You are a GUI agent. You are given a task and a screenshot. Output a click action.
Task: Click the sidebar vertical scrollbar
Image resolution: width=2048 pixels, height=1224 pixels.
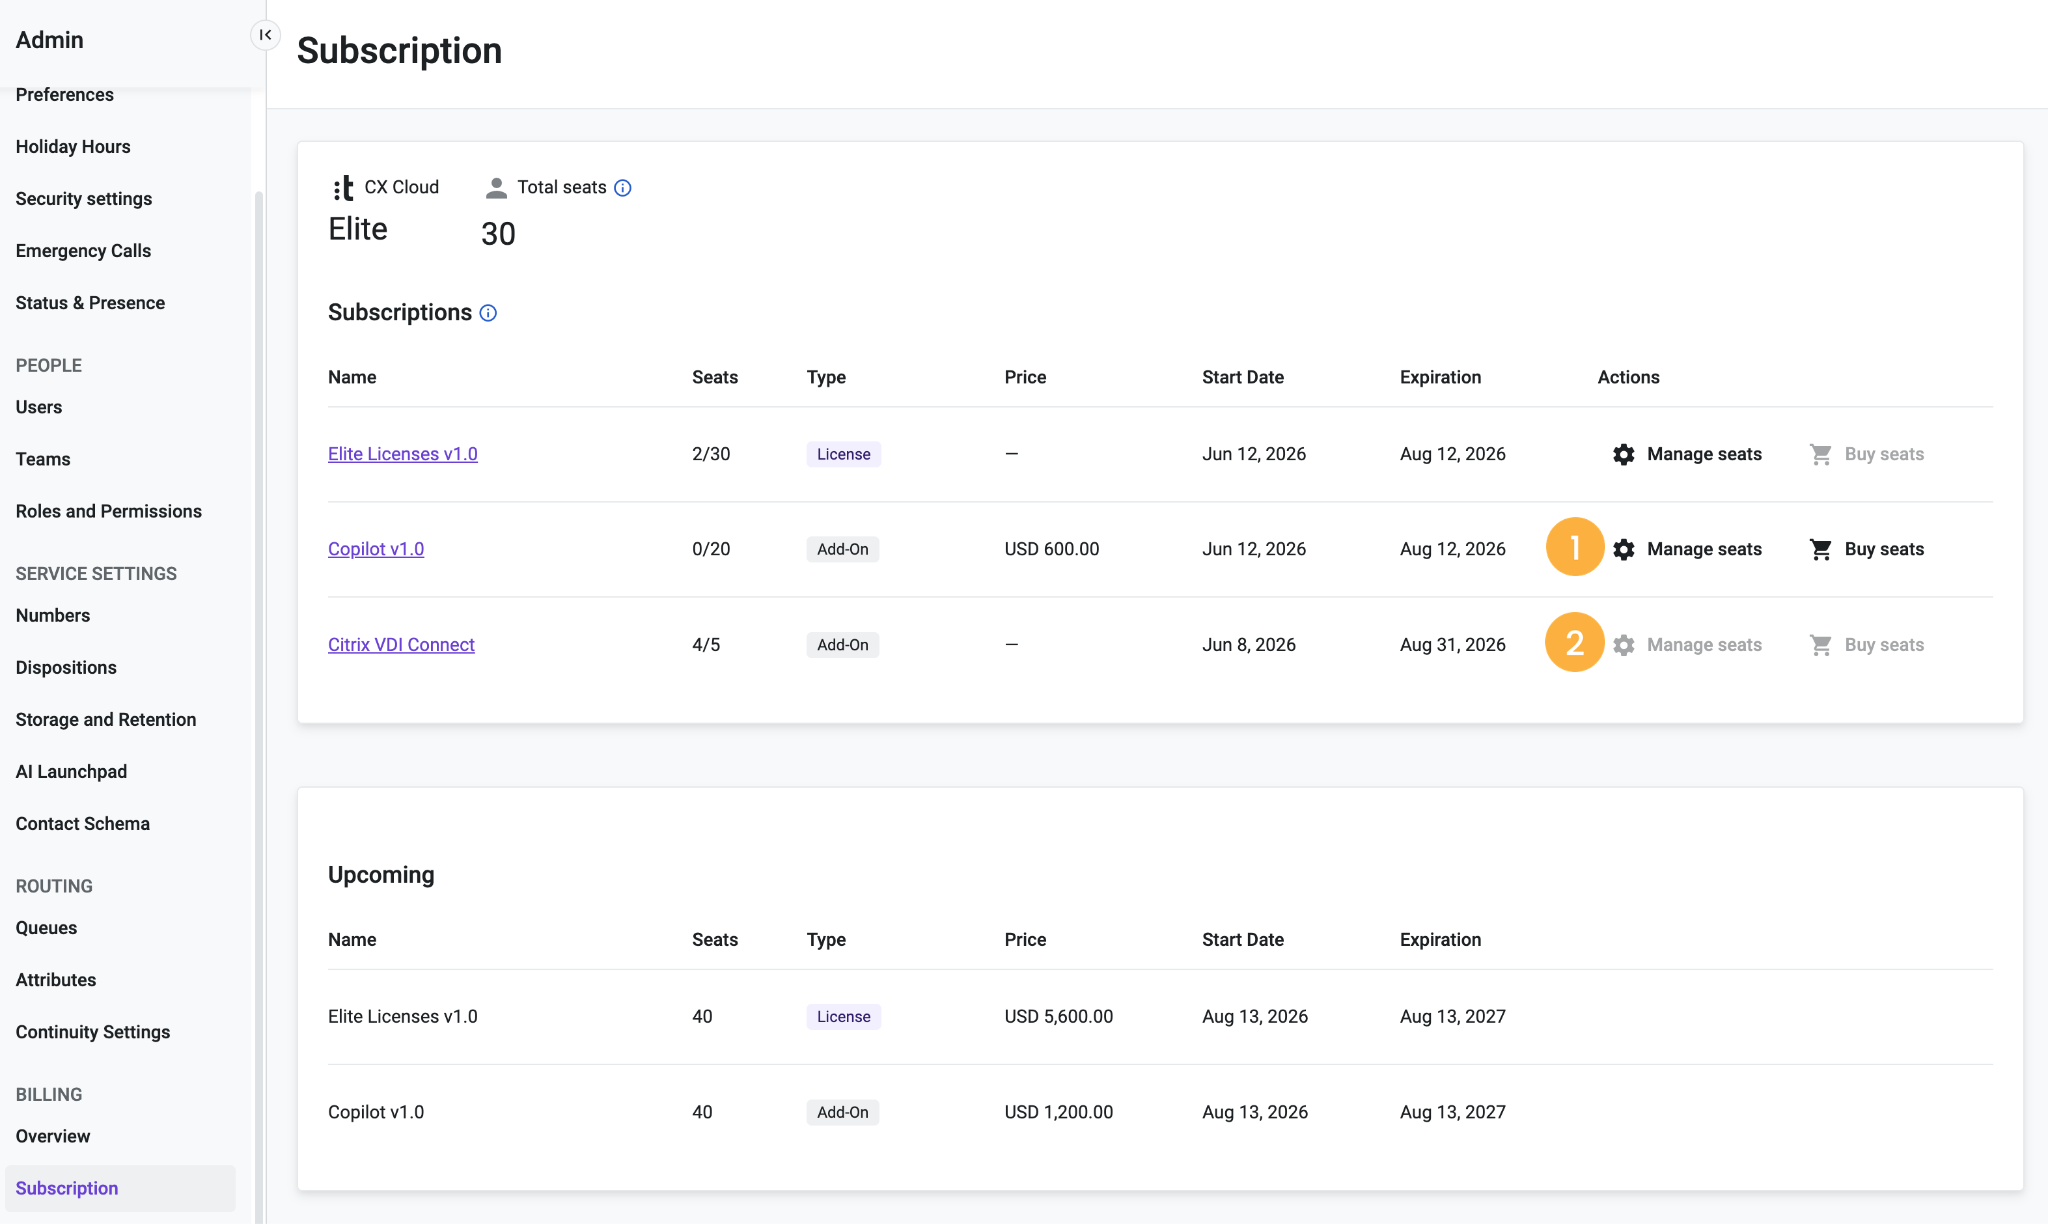pyautogui.click(x=259, y=700)
